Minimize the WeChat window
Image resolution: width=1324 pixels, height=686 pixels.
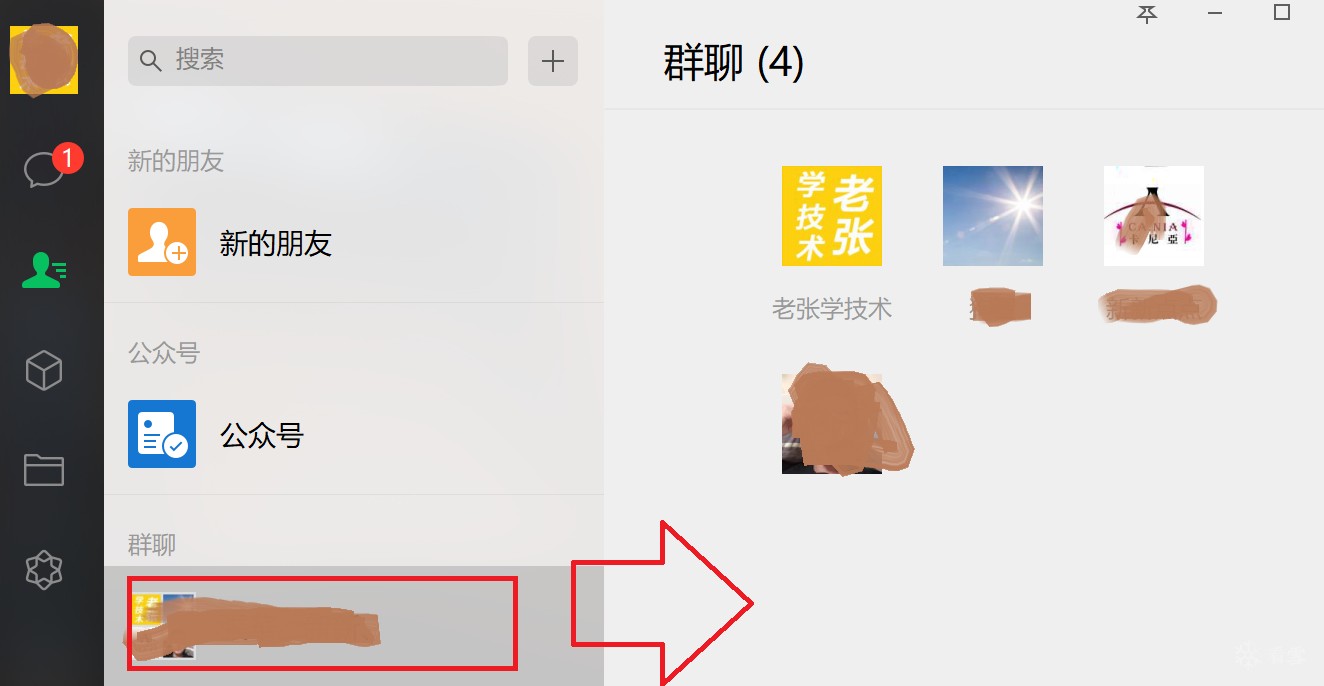[x=1216, y=13]
